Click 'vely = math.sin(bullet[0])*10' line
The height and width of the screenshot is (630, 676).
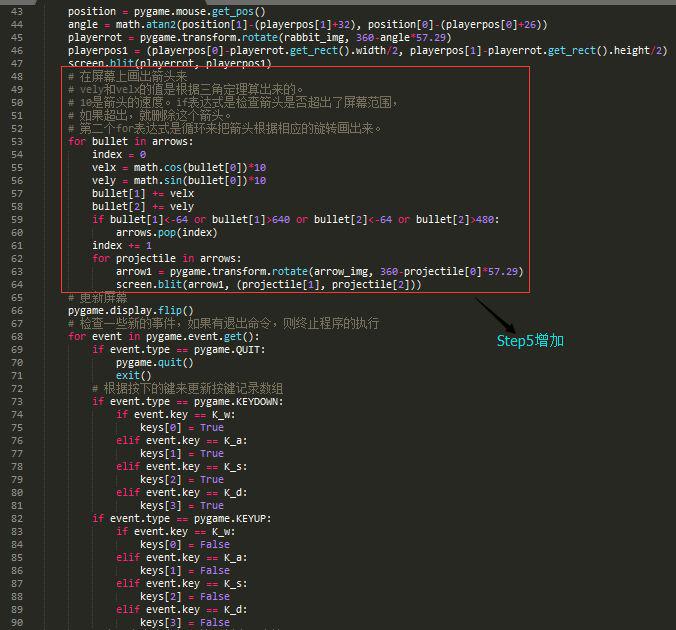click(179, 180)
